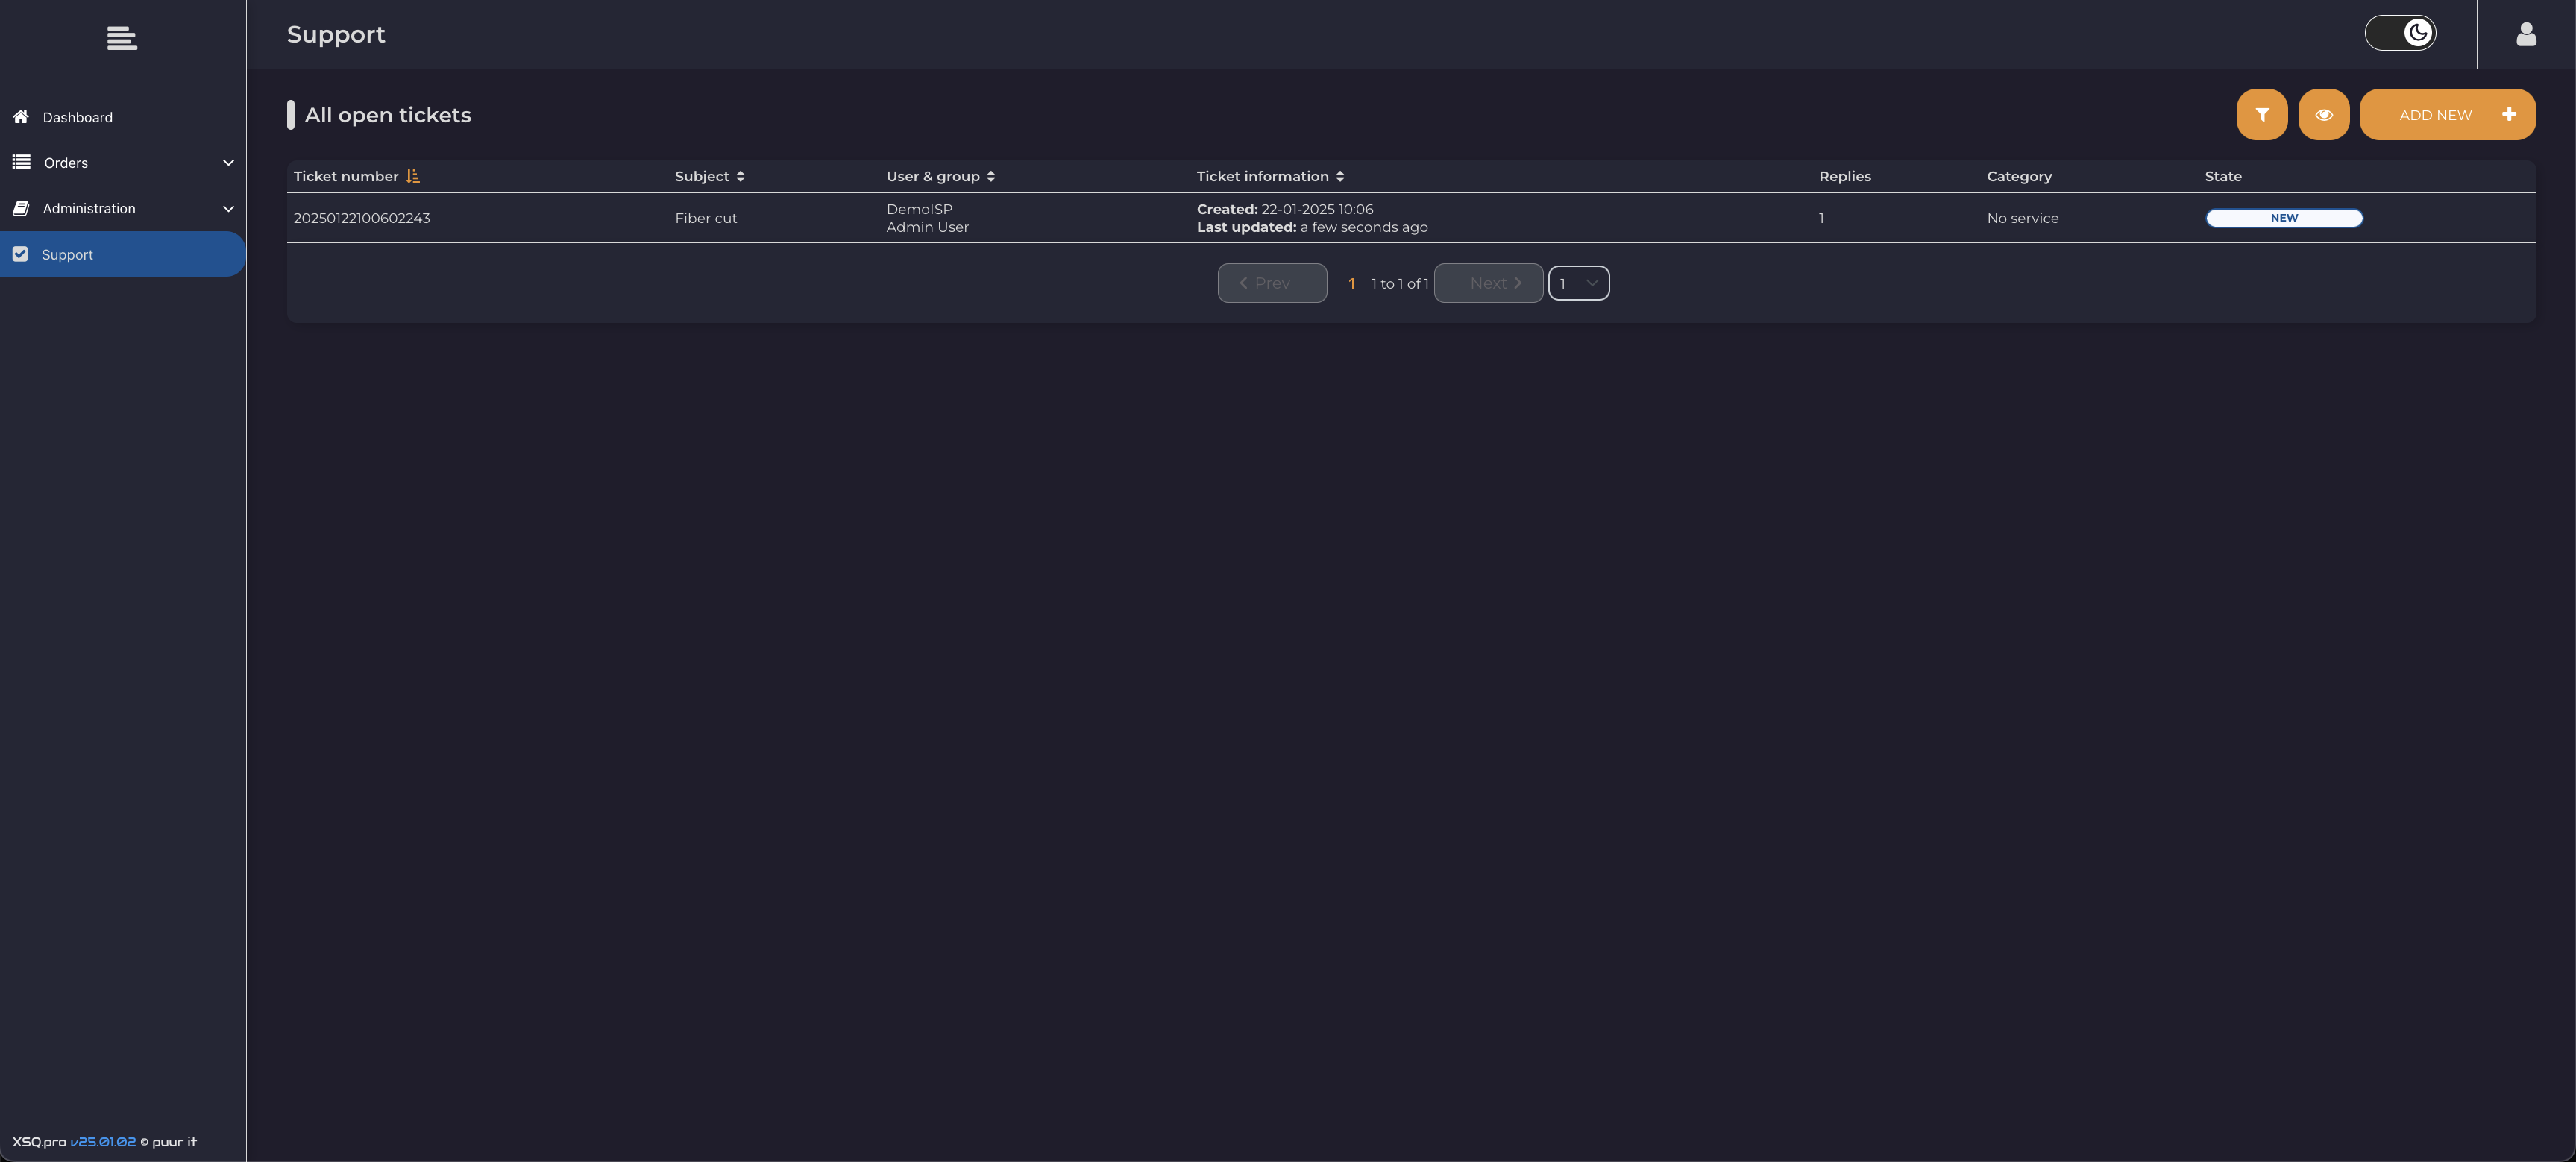Click the Next page button
2576x1162 pixels.
click(1488, 284)
